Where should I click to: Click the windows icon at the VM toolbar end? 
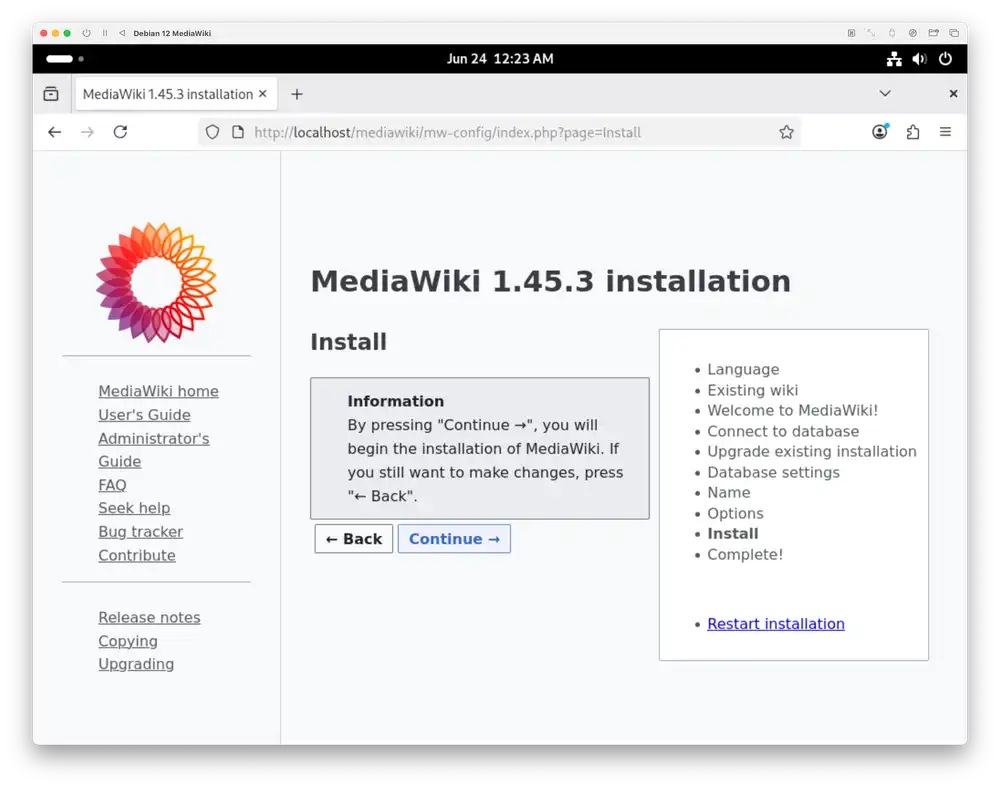pos(954,33)
